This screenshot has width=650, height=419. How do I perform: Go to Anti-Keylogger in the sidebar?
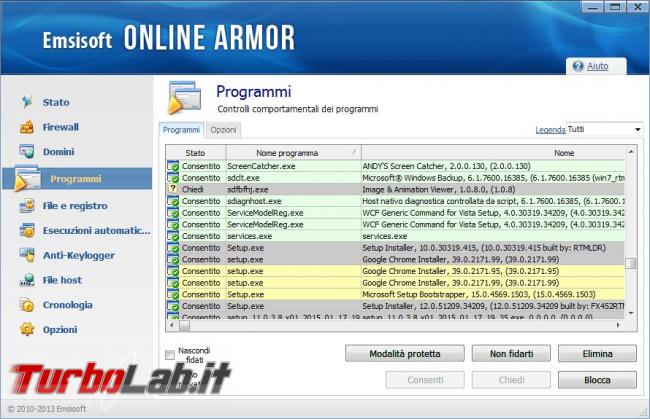point(79,255)
